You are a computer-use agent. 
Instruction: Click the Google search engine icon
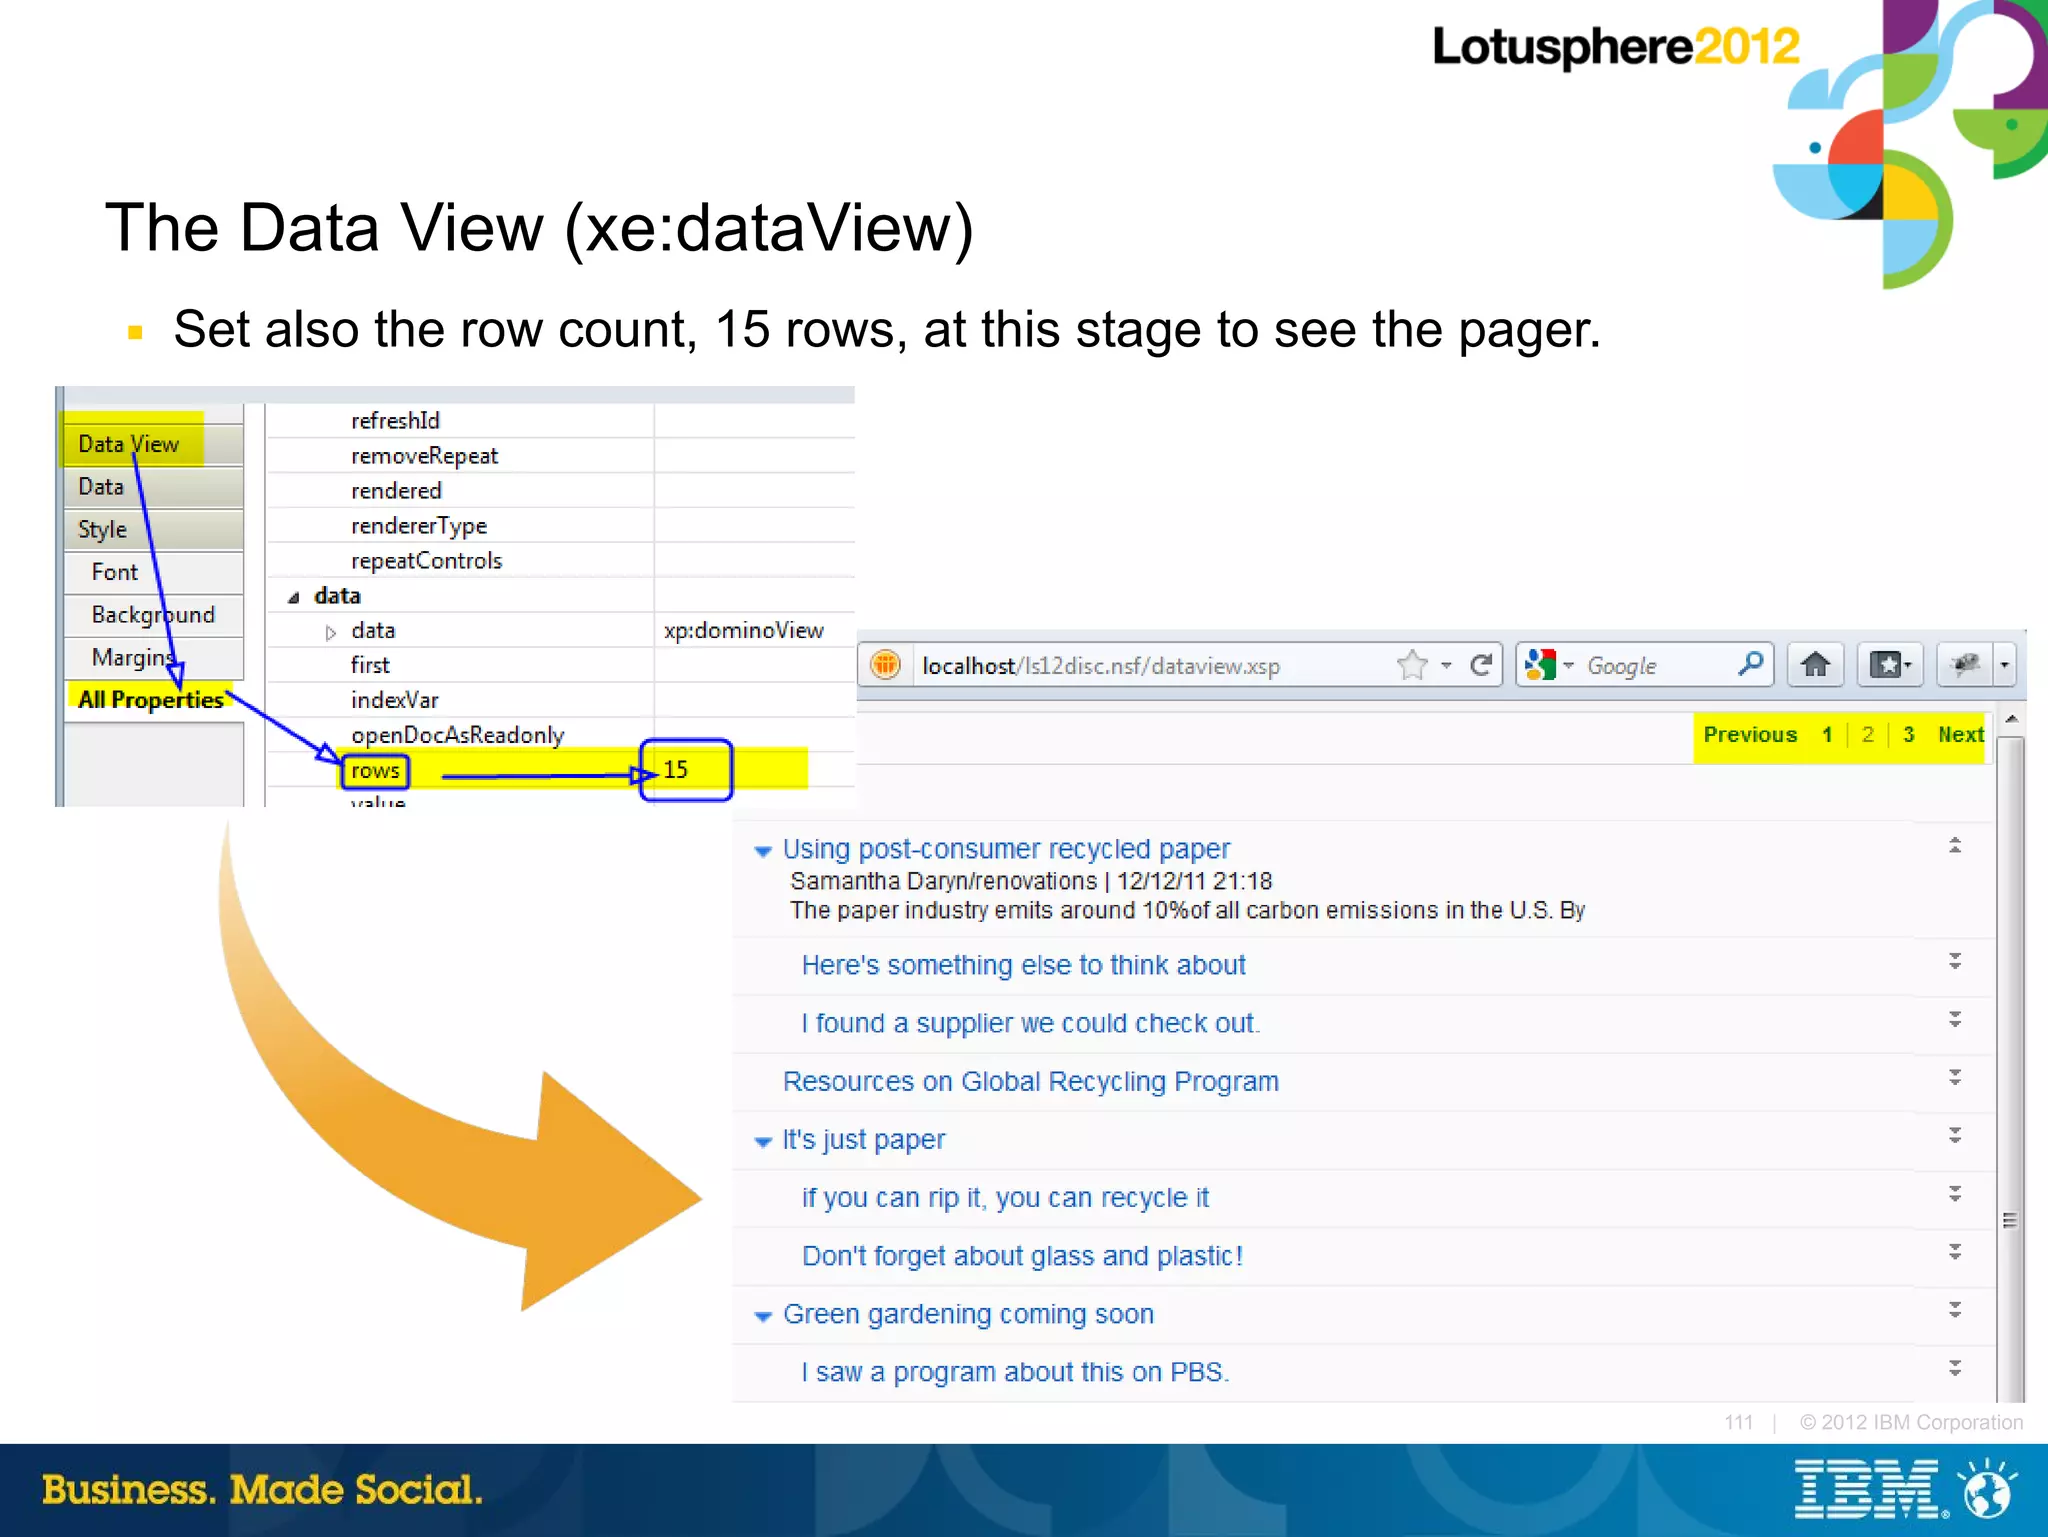1540,665
